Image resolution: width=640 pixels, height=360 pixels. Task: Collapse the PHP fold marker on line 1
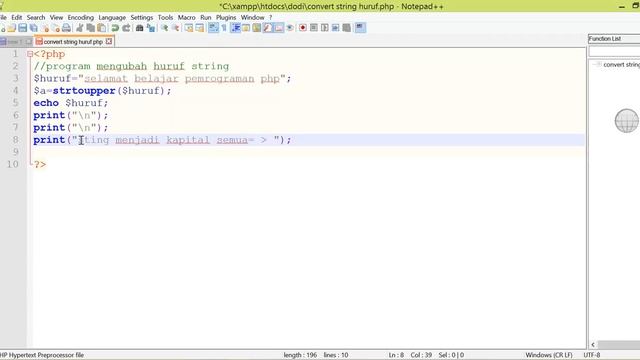tap(30, 54)
